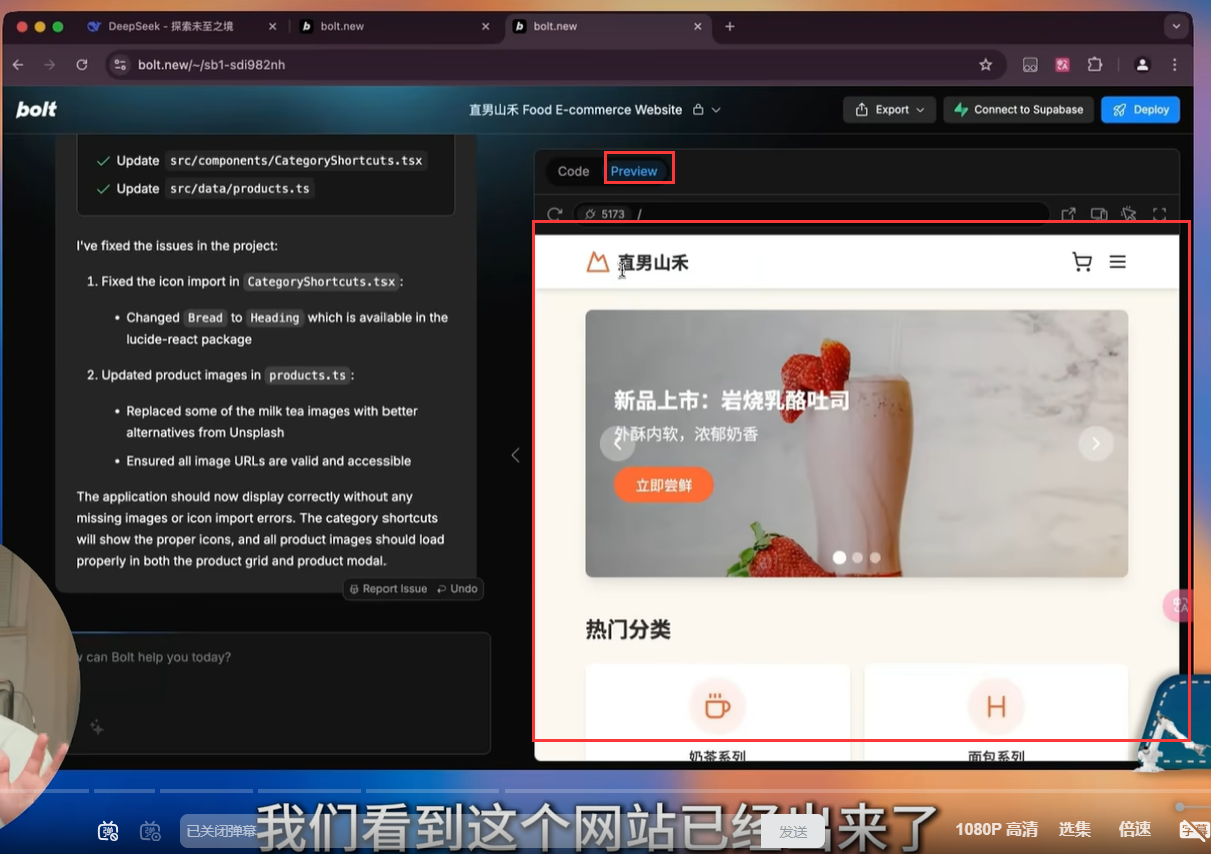Open preview in a new tab
Viewport: 1211px width, 854px height.
coord(1068,214)
